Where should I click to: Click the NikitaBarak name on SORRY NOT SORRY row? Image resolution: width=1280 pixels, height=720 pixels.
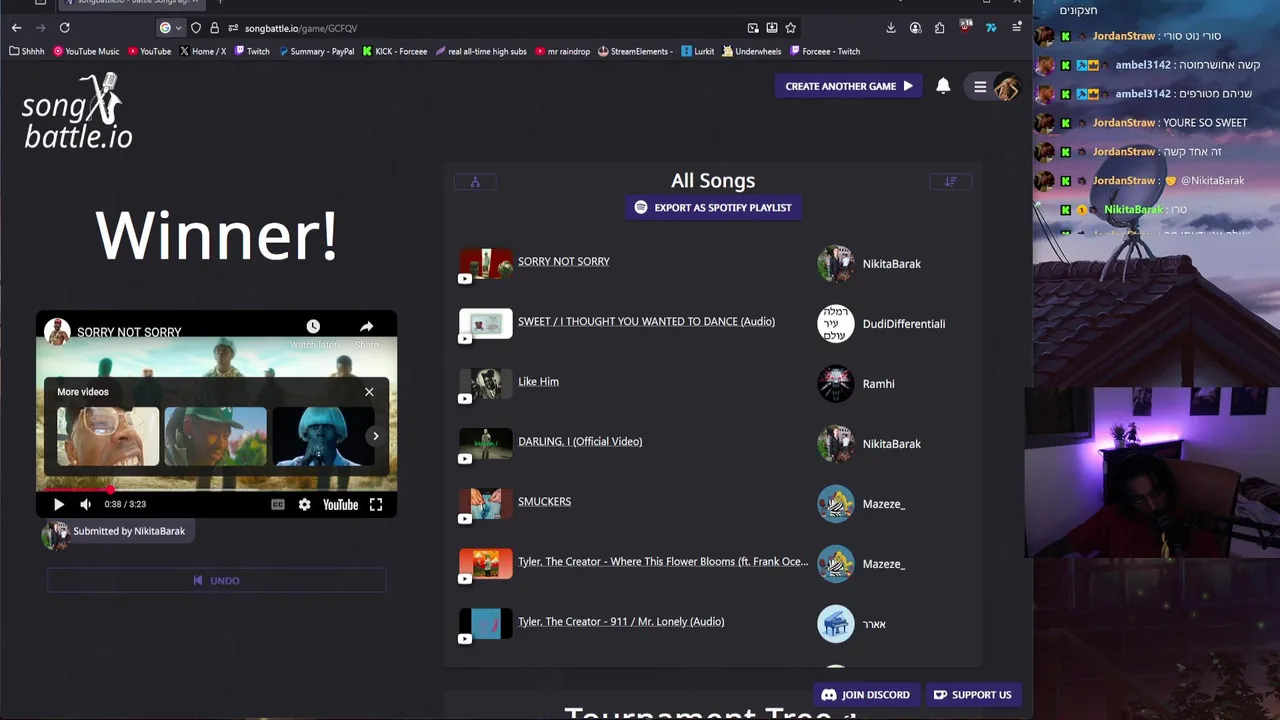[x=892, y=264]
